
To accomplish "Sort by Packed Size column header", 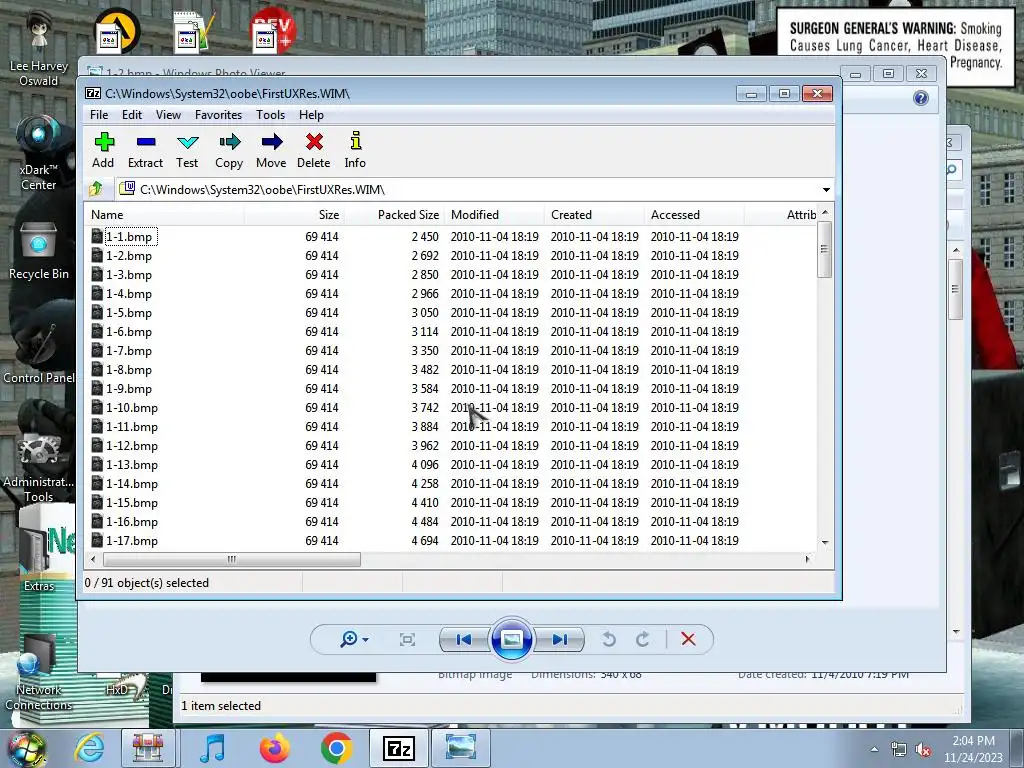I will click(x=394, y=215).
